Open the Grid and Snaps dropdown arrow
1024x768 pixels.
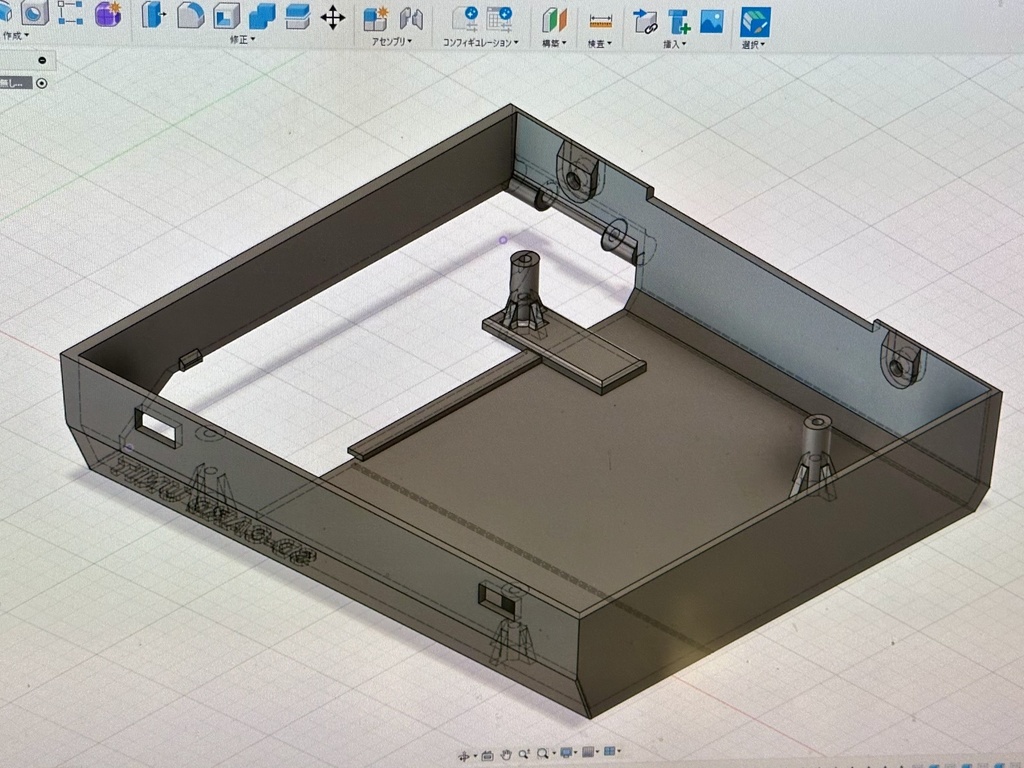(x=598, y=751)
